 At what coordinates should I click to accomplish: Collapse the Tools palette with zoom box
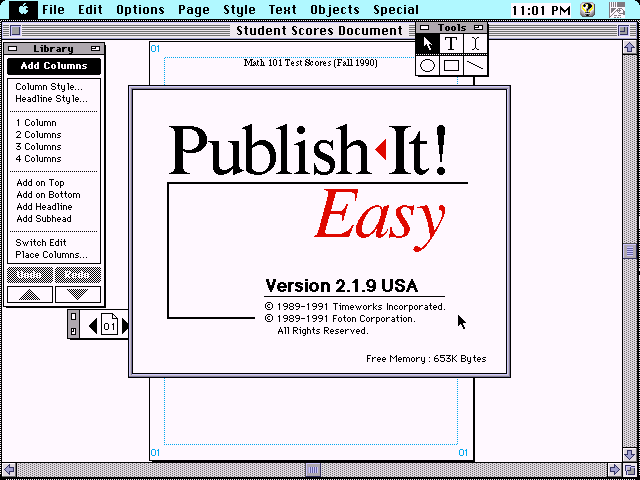point(479,28)
